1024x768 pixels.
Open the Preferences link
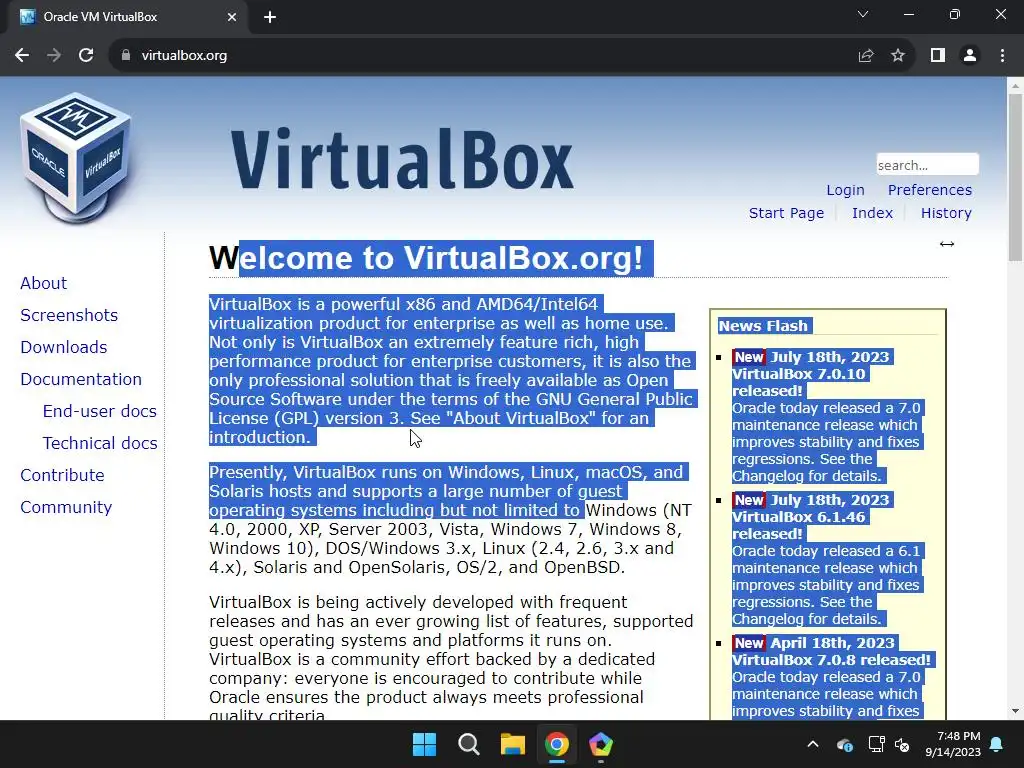point(929,190)
